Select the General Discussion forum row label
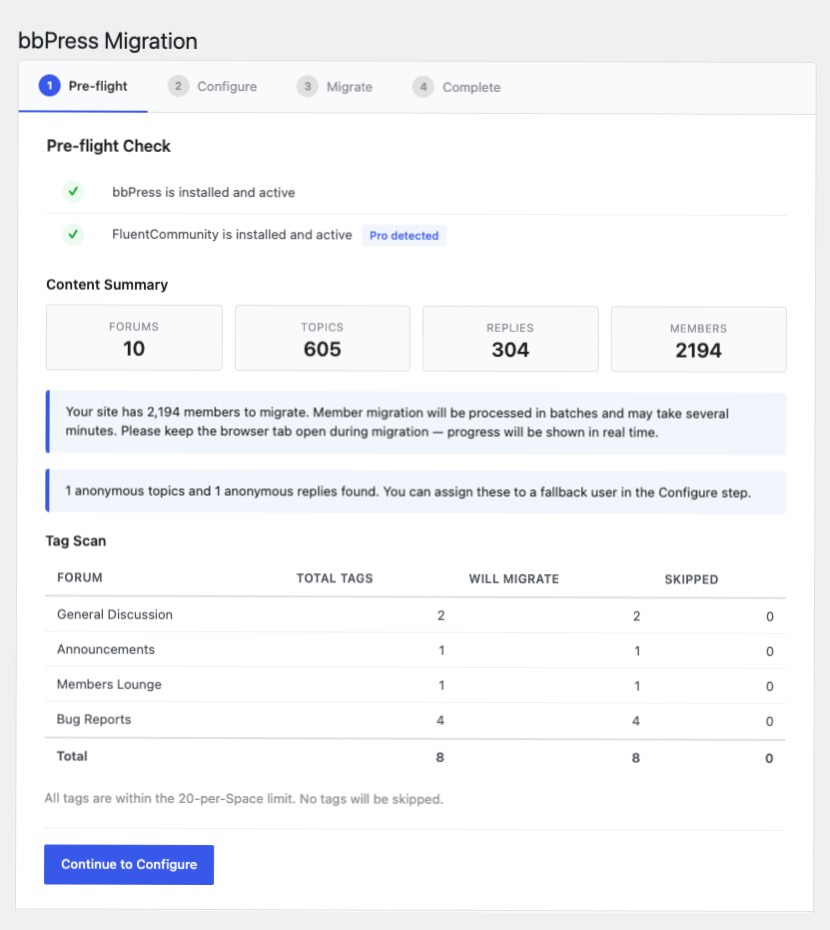 click(x=115, y=614)
